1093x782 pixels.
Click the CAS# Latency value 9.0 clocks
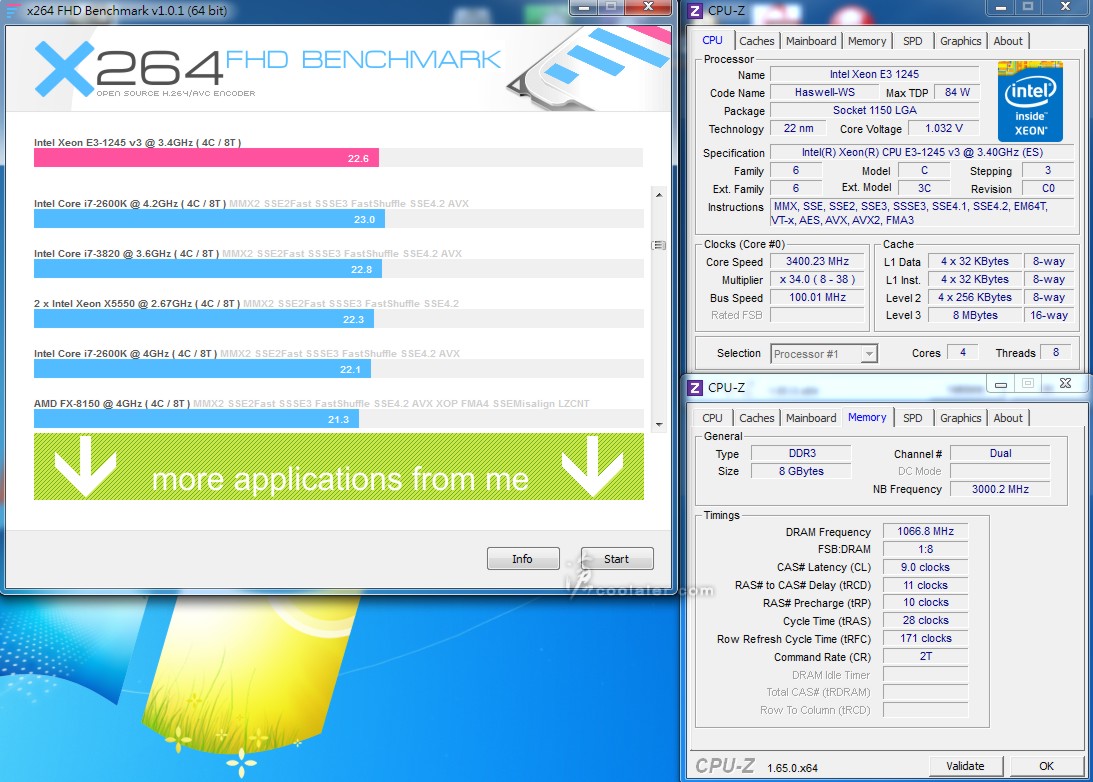pos(926,567)
